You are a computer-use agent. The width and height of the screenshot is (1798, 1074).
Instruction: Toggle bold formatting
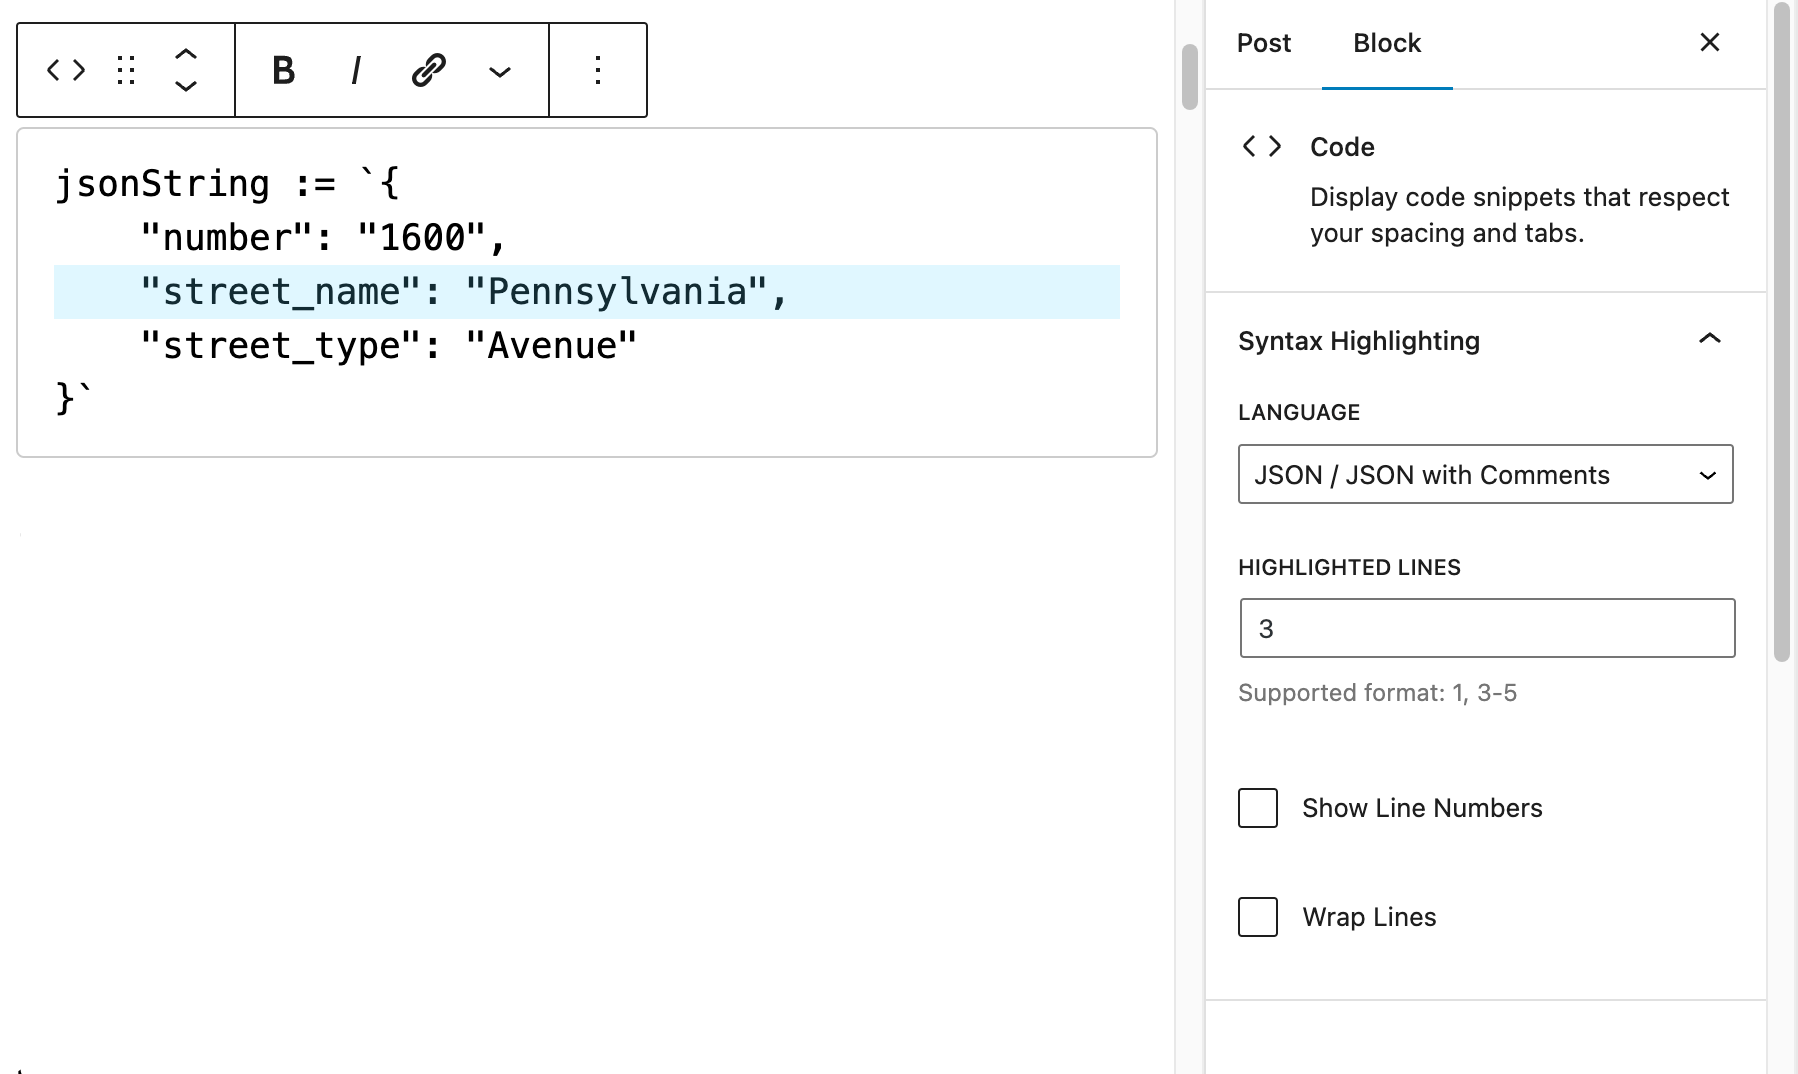(x=284, y=70)
